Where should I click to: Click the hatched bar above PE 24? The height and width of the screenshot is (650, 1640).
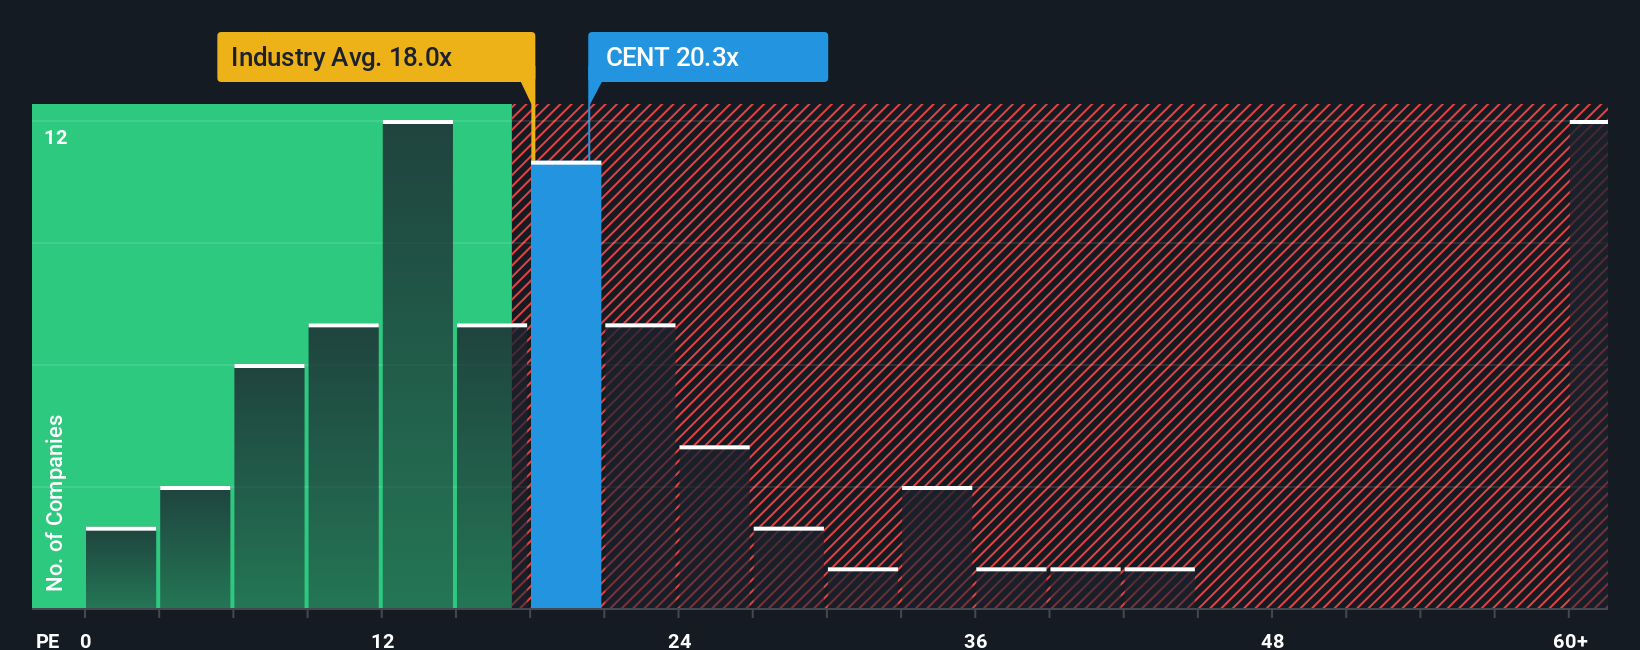714,527
